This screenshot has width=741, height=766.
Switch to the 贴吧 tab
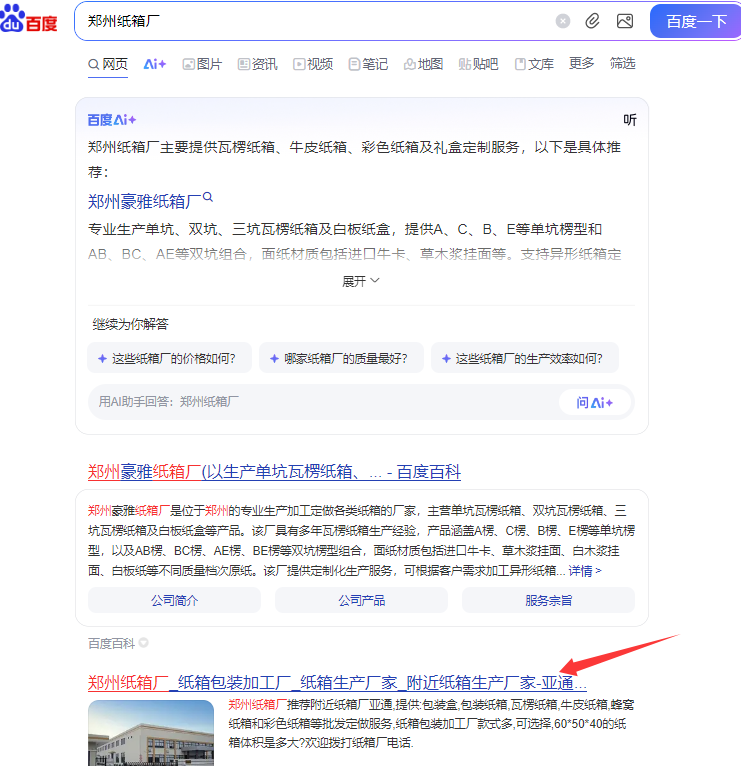click(x=478, y=64)
